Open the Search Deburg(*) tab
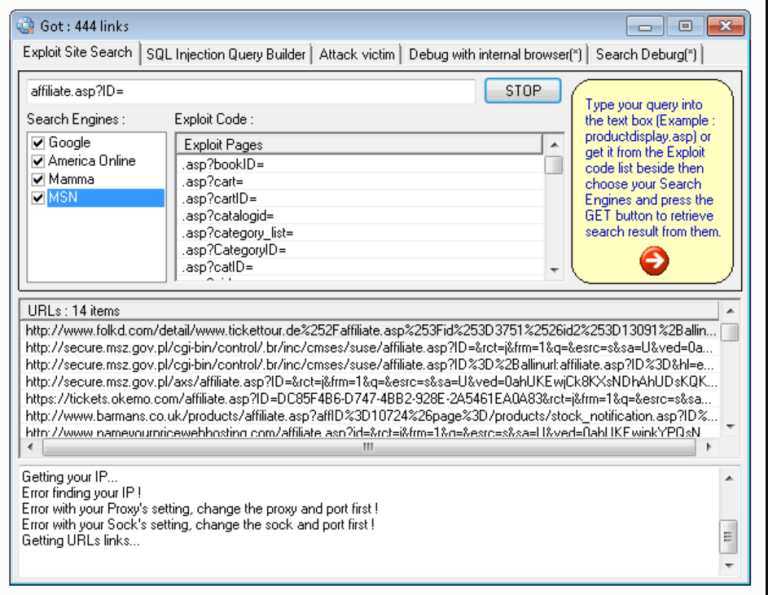Screen dimensions: 768x595 click(646, 54)
